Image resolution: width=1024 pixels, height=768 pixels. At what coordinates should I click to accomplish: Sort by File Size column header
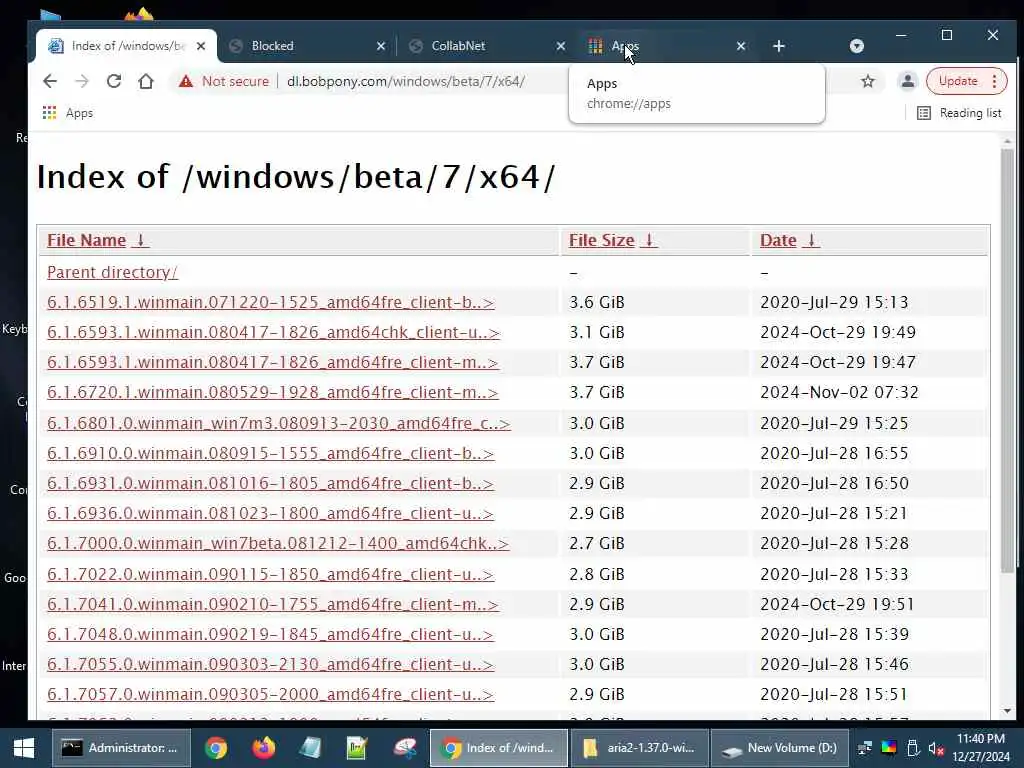click(x=601, y=240)
